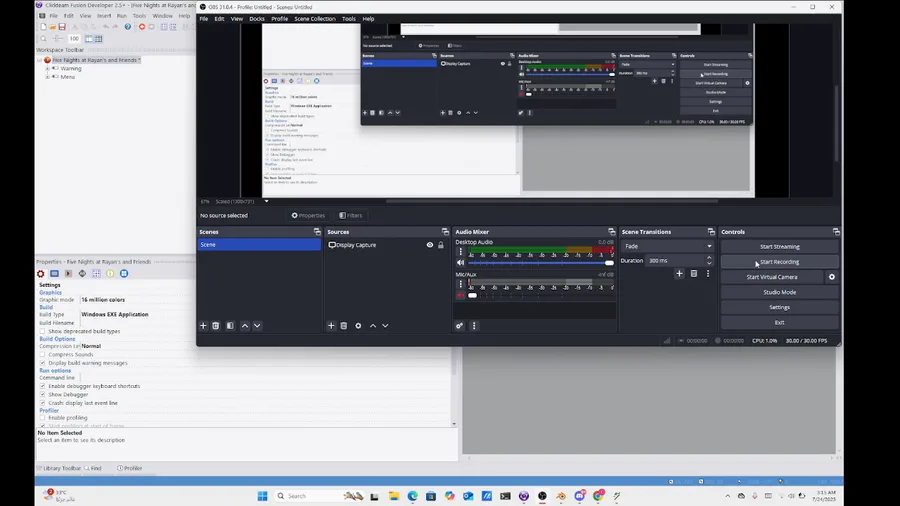Open Mic/Aux options three-dot menu
The image size is (900, 506).
point(460,284)
